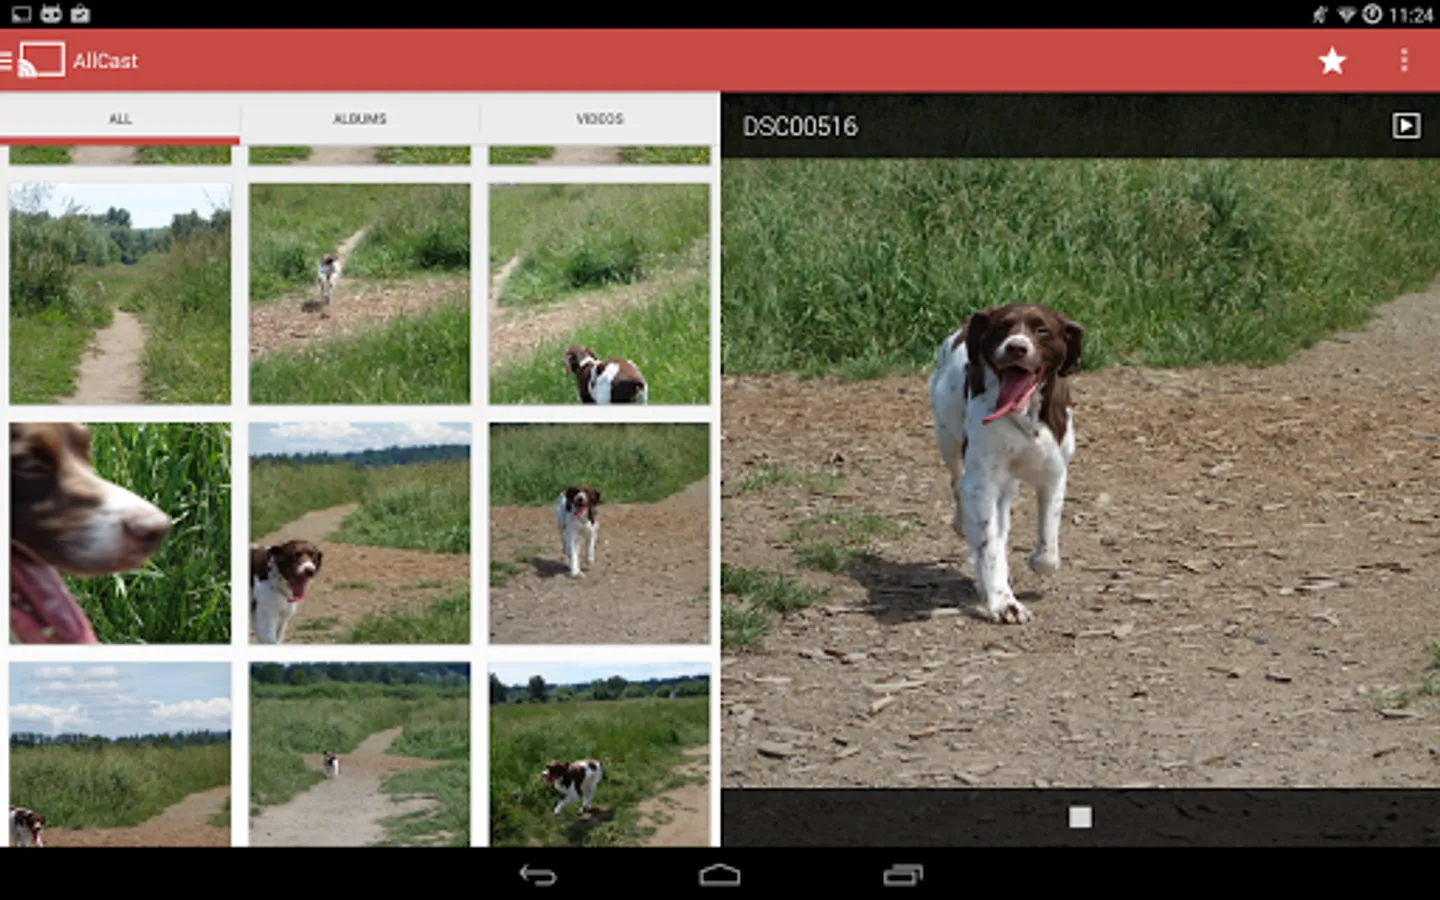Tap the DSC00516 photo title
The width and height of the screenshot is (1440, 900).
800,126
